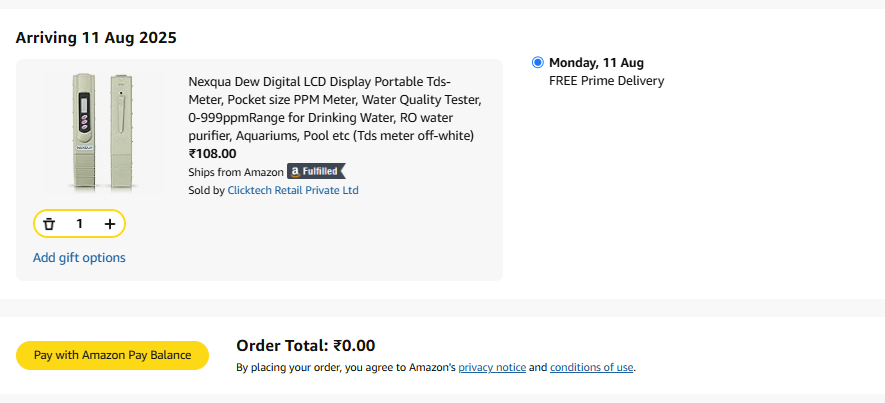Viewport: 885px width, 403px height.
Task: Increase quantity with the plus icon
Action: click(110, 224)
